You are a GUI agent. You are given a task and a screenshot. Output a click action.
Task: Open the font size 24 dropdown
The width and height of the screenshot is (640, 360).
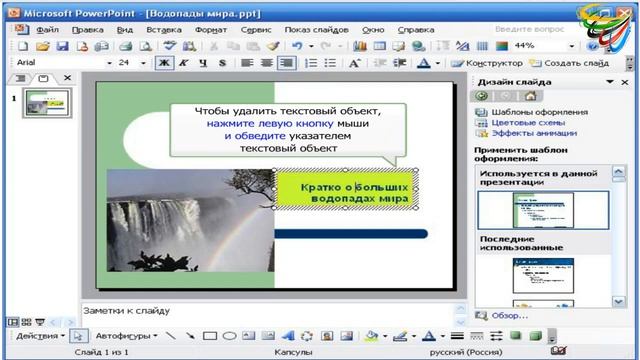143,63
